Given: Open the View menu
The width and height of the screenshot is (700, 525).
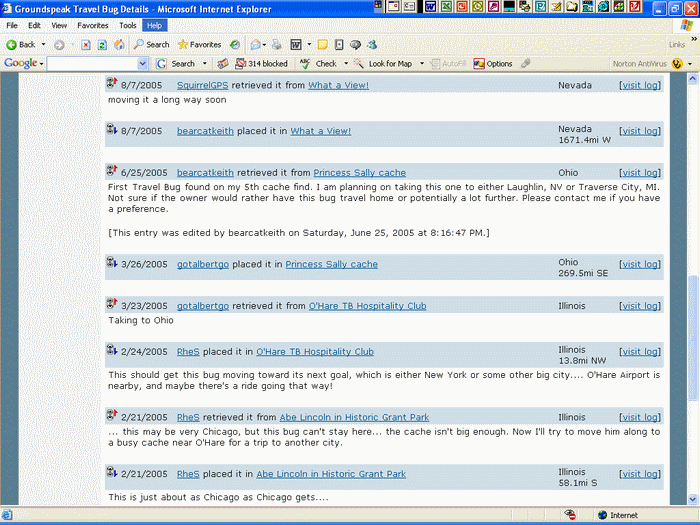Looking at the screenshot, I should 59,25.
